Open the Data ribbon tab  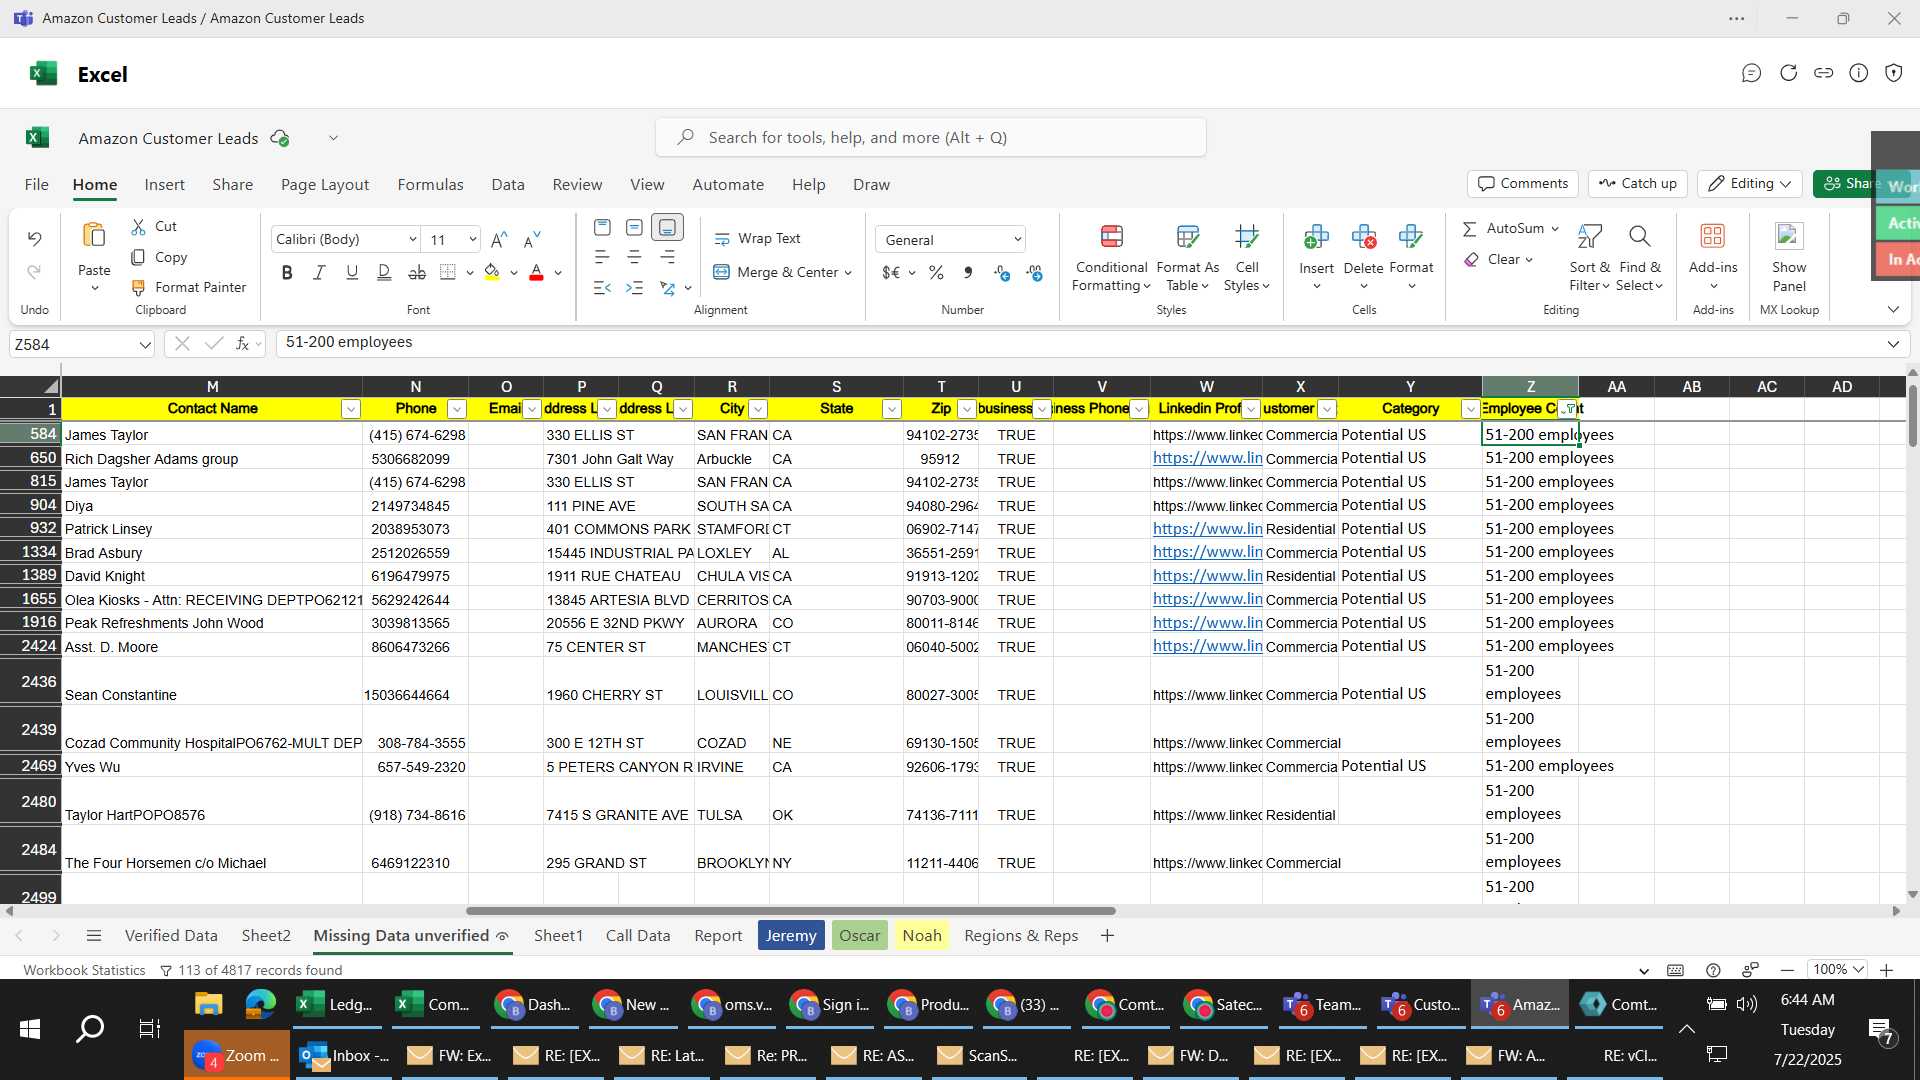[508, 185]
